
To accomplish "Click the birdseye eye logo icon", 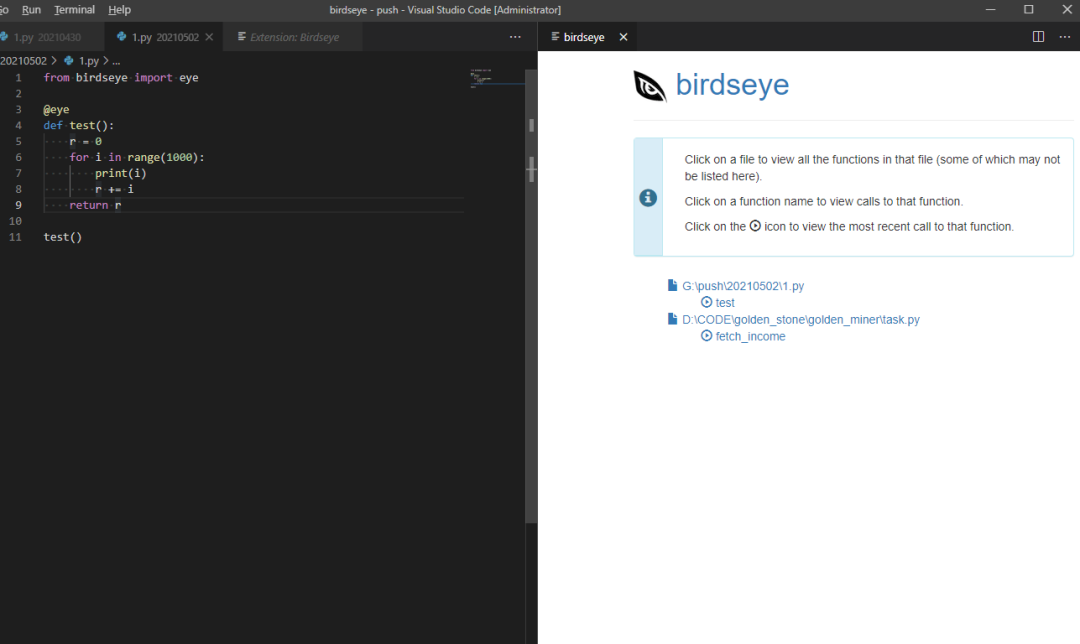I will tap(650, 86).
